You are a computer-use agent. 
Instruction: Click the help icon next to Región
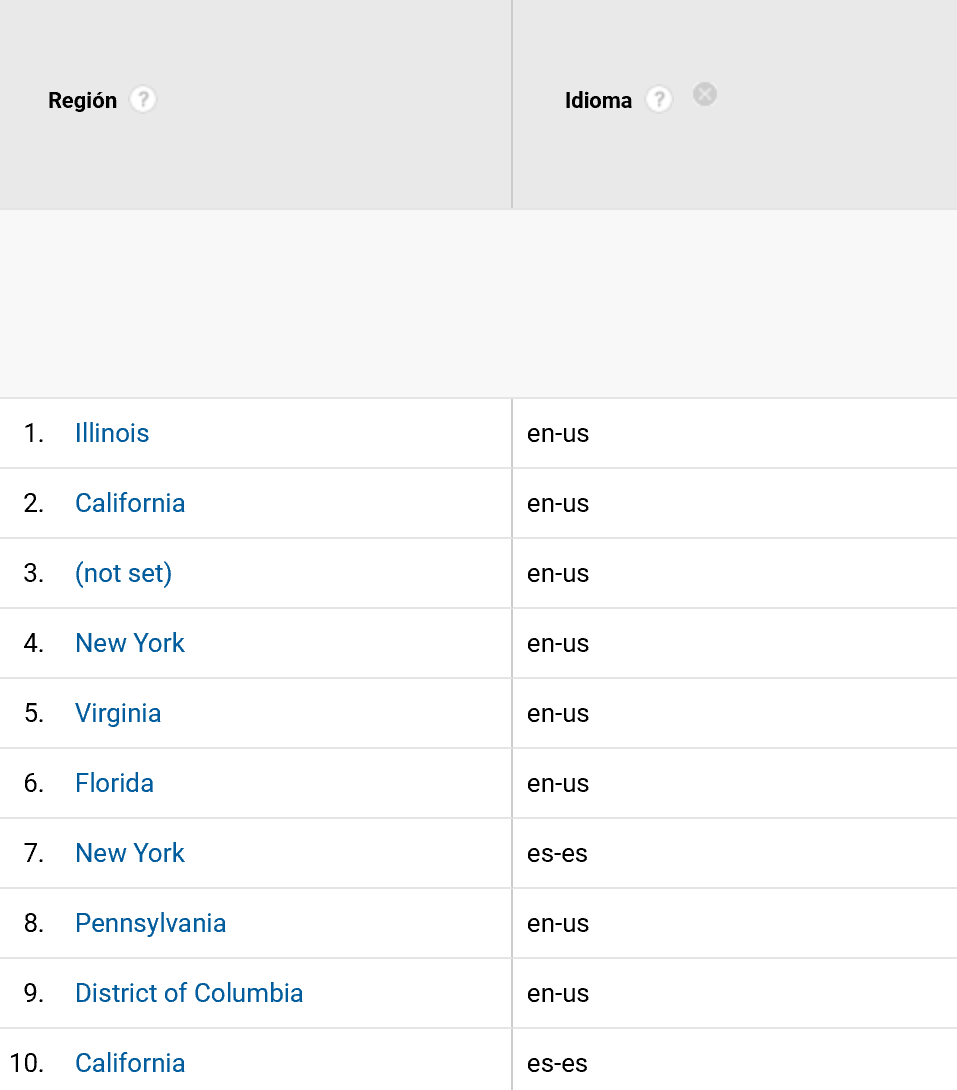(143, 100)
